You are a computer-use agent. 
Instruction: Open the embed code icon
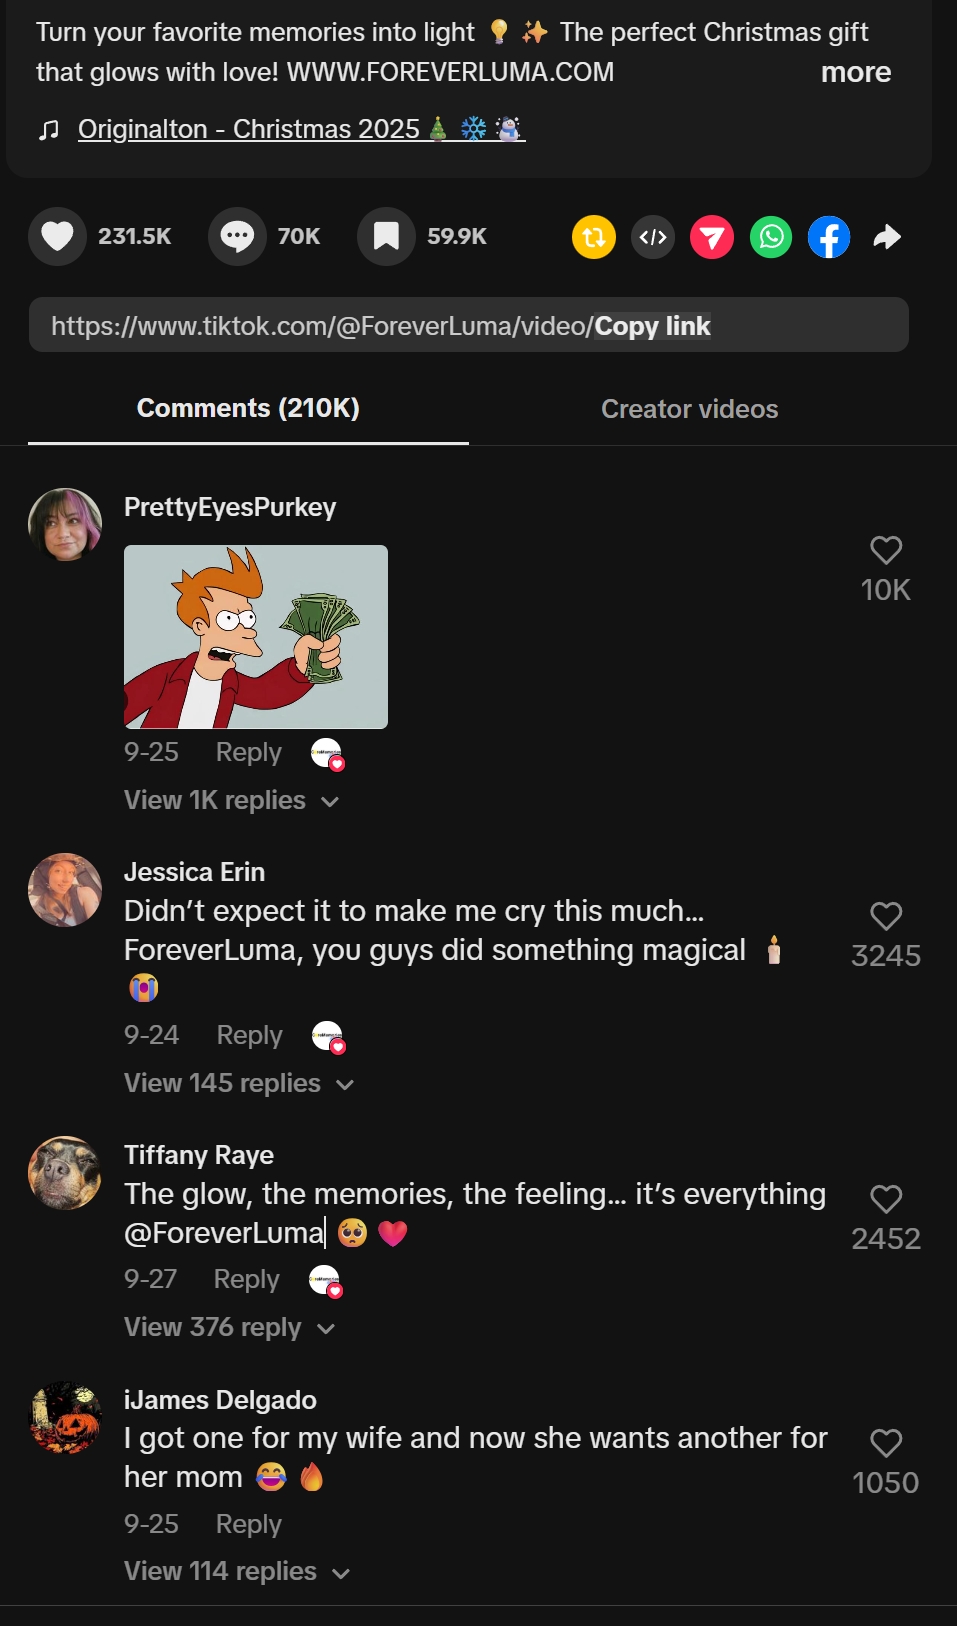pyautogui.click(x=653, y=237)
